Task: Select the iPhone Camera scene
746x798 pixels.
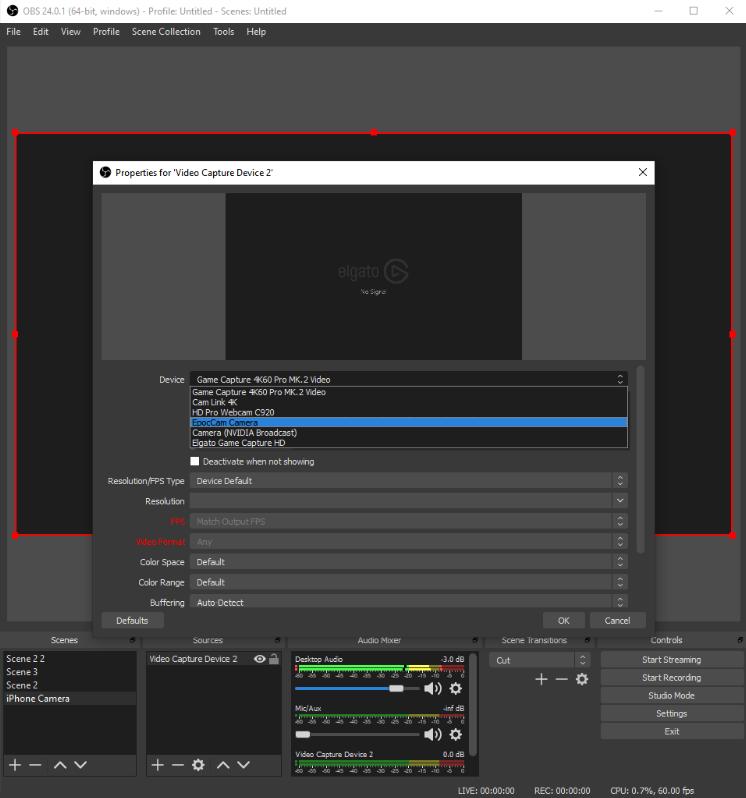Action: coord(70,698)
